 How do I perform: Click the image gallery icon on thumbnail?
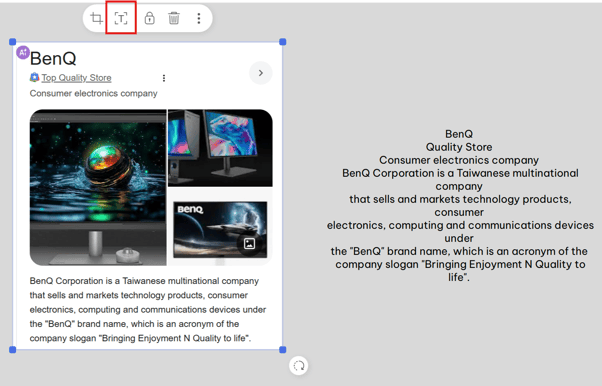point(250,244)
